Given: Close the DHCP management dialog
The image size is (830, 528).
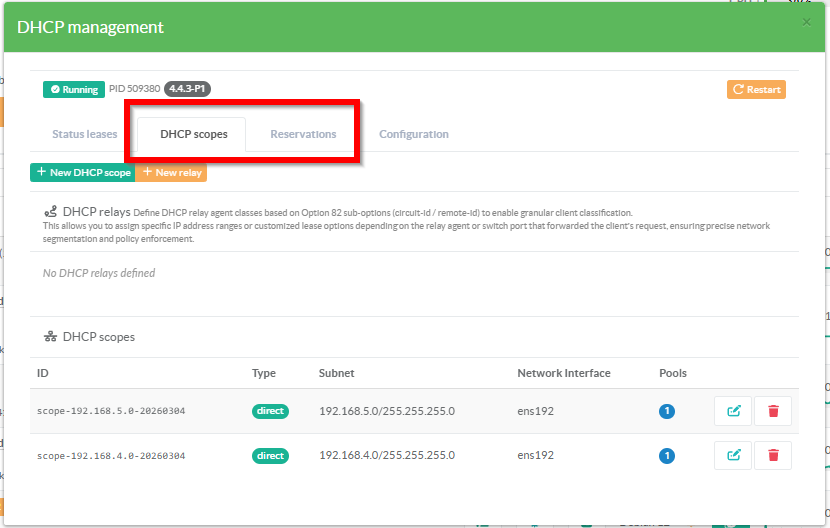Looking at the screenshot, I should [807, 22].
